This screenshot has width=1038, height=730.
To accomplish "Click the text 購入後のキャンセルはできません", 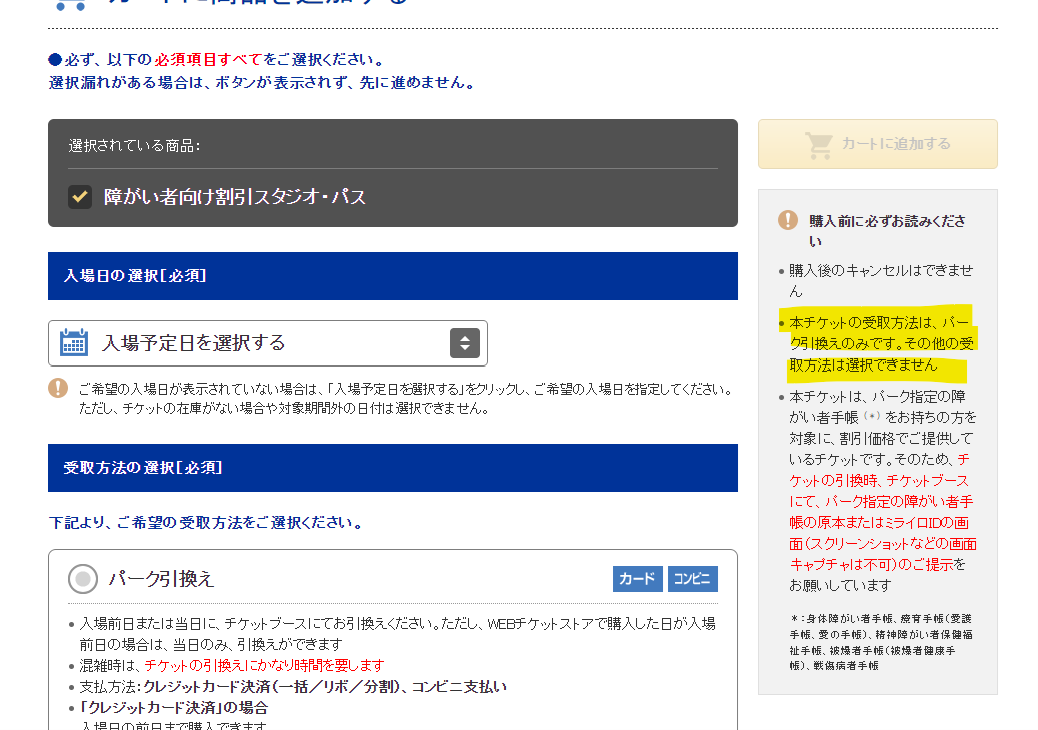I will coord(880,281).
